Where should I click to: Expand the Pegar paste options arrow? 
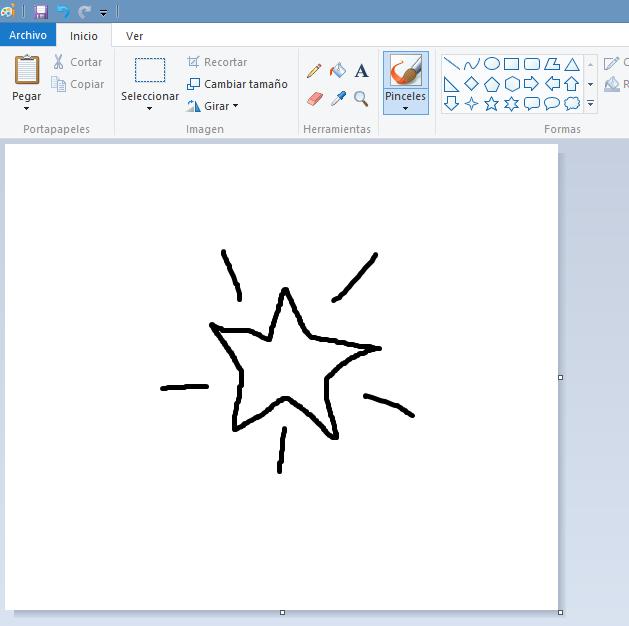click(26, 108)
